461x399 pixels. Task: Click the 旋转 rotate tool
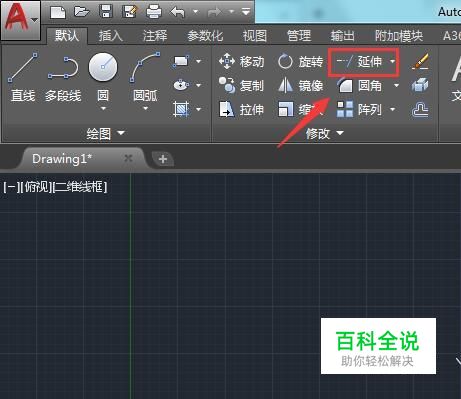click(x=300, y=62)
